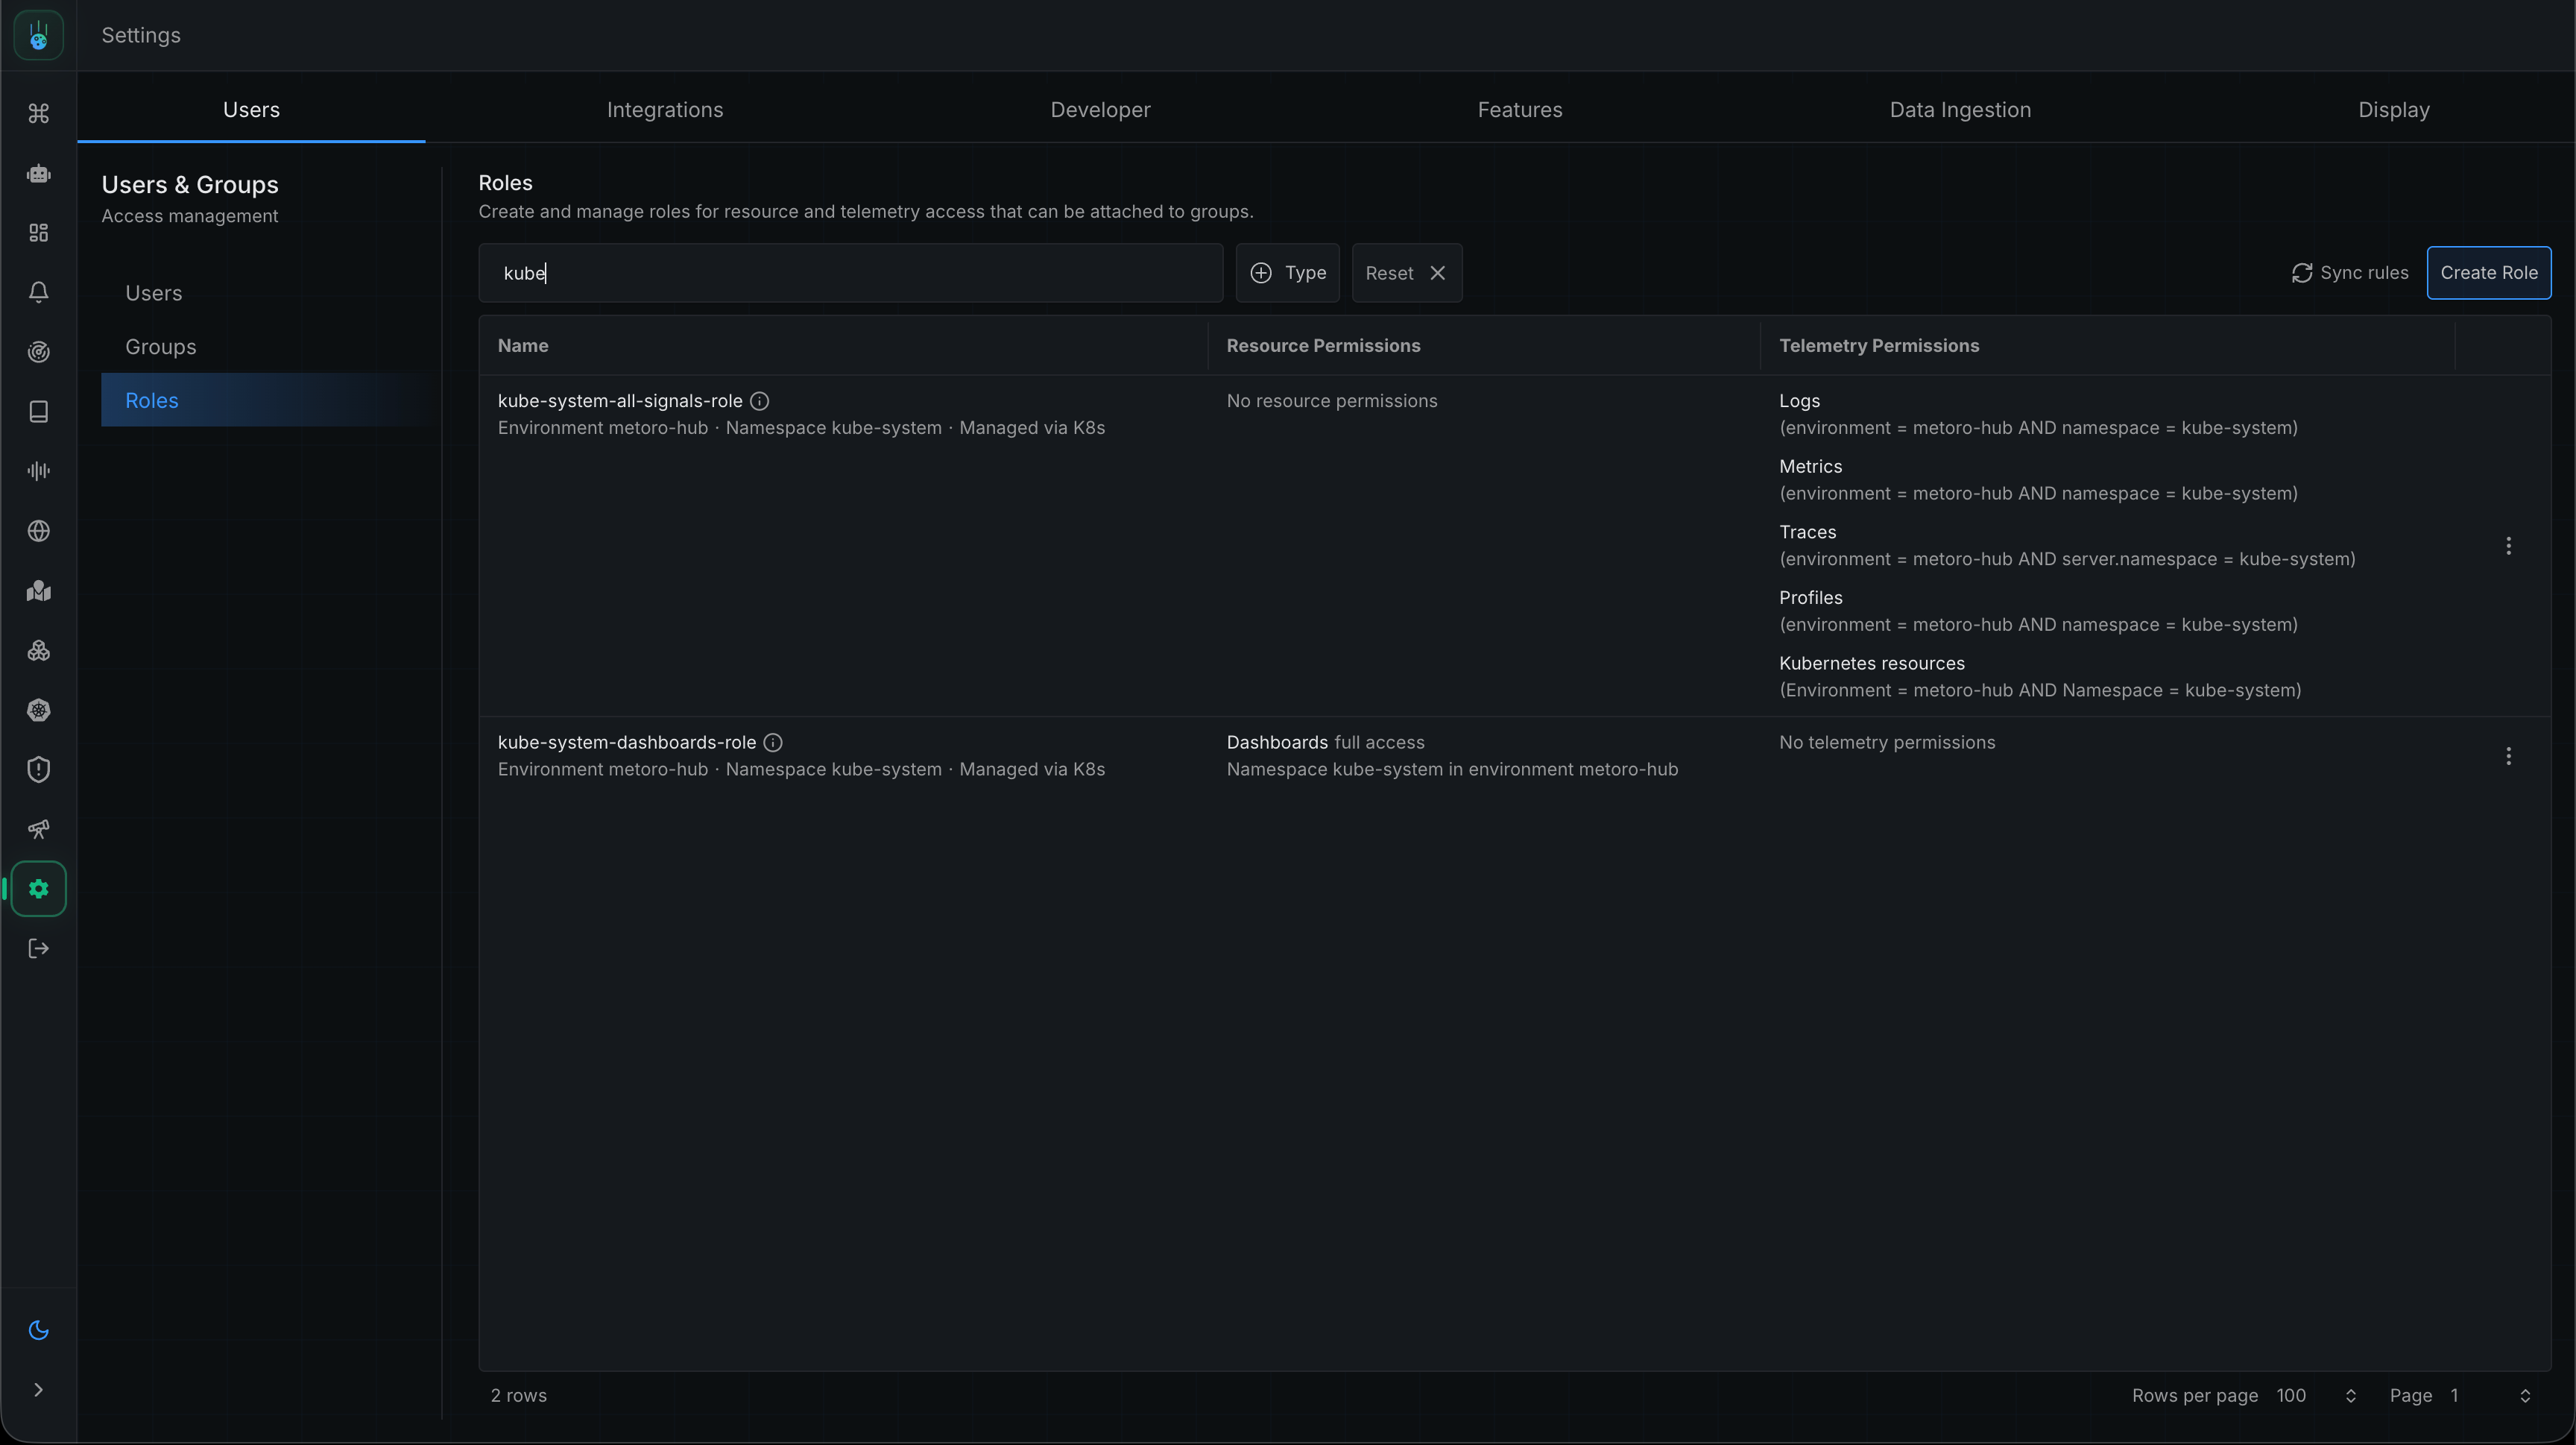Open the Rows per page selector
The width and height of the screenshot is (2576, 1445).
click(2316, 1396)
